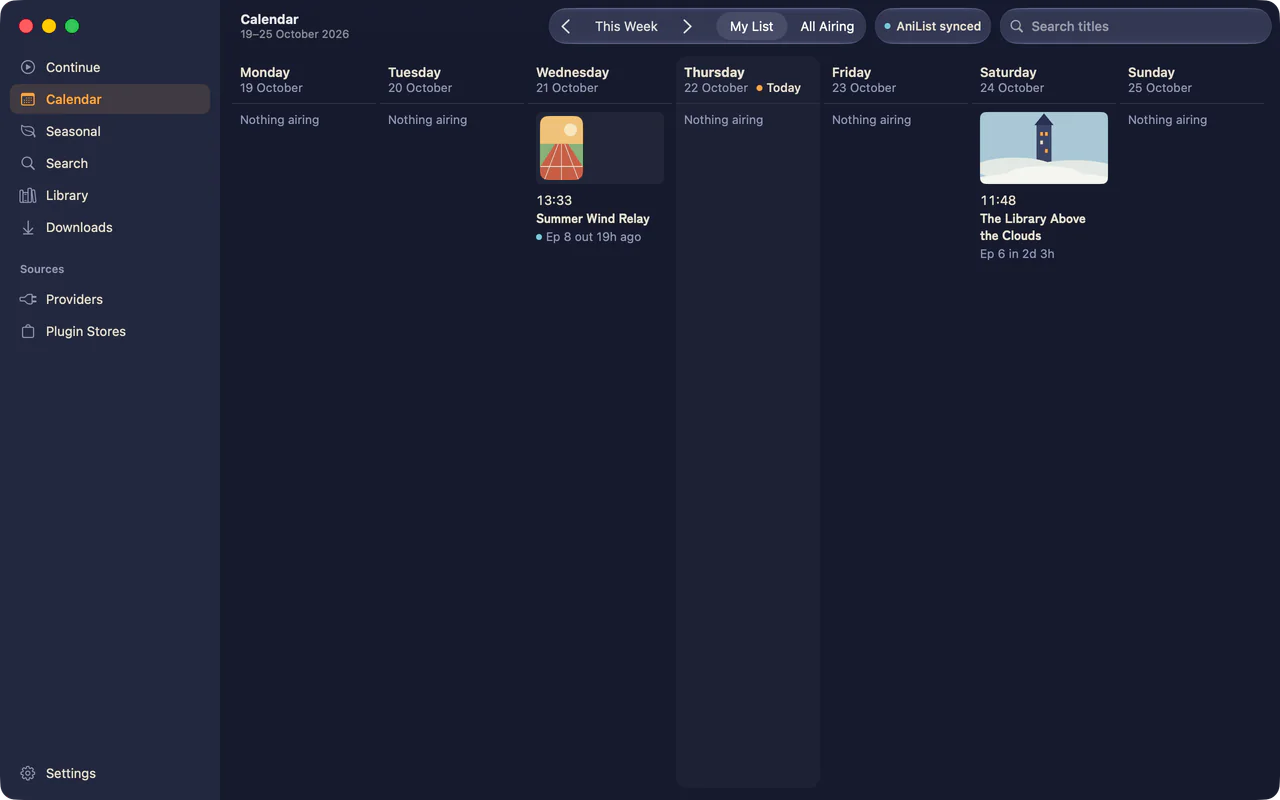This screenshot has width=1280, height=800.
Task: Click the Search magnifier icon in sidebar
Action: (28, 163)
